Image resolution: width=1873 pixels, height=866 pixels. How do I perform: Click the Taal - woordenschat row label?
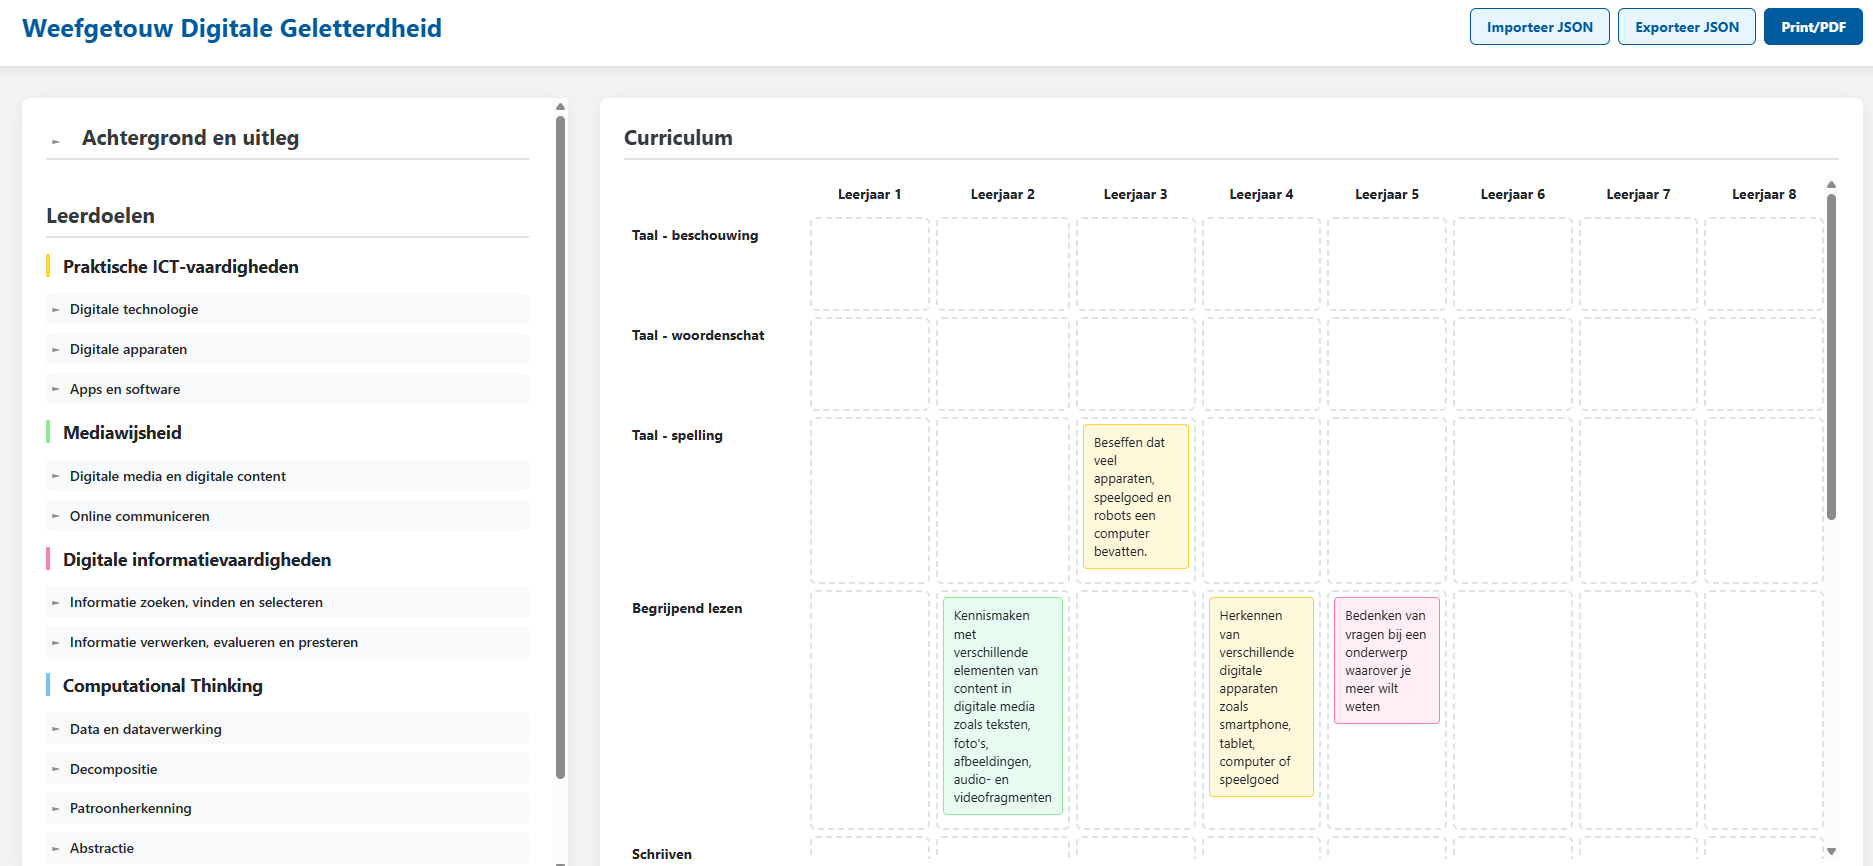(698, 335)
